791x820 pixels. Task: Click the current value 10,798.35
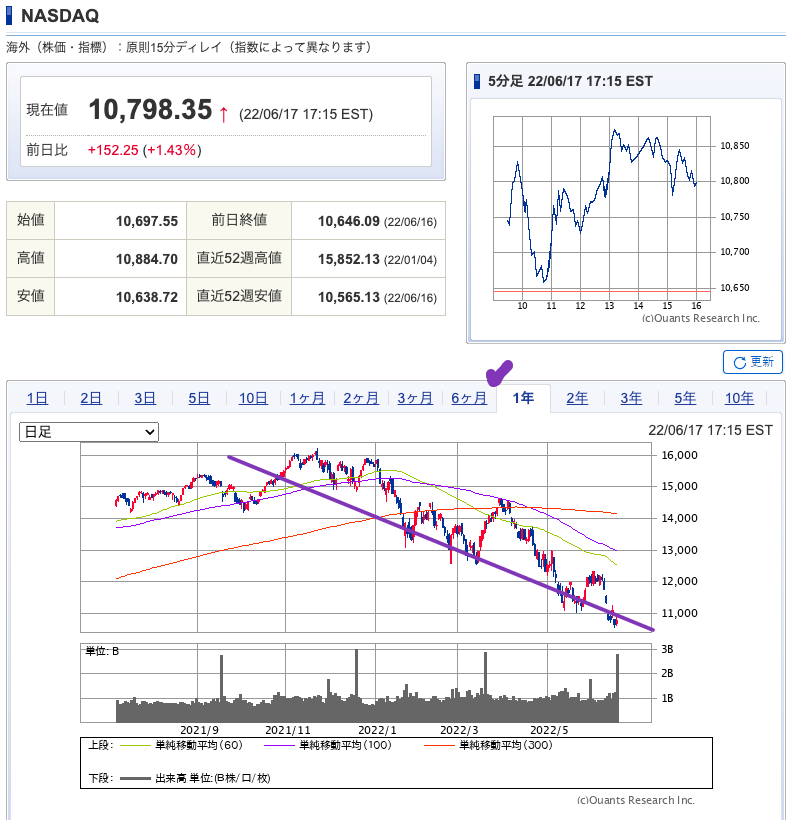[x=151, y=110]
